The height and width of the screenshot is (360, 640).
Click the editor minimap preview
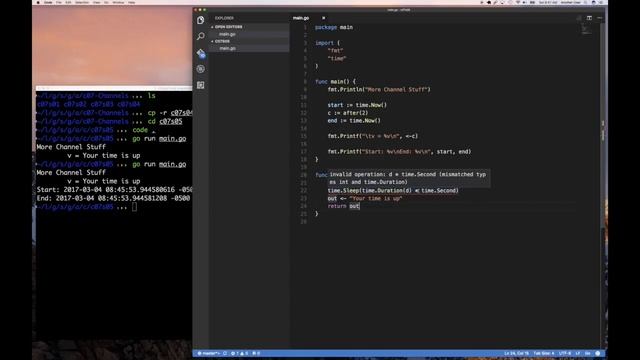586,29
